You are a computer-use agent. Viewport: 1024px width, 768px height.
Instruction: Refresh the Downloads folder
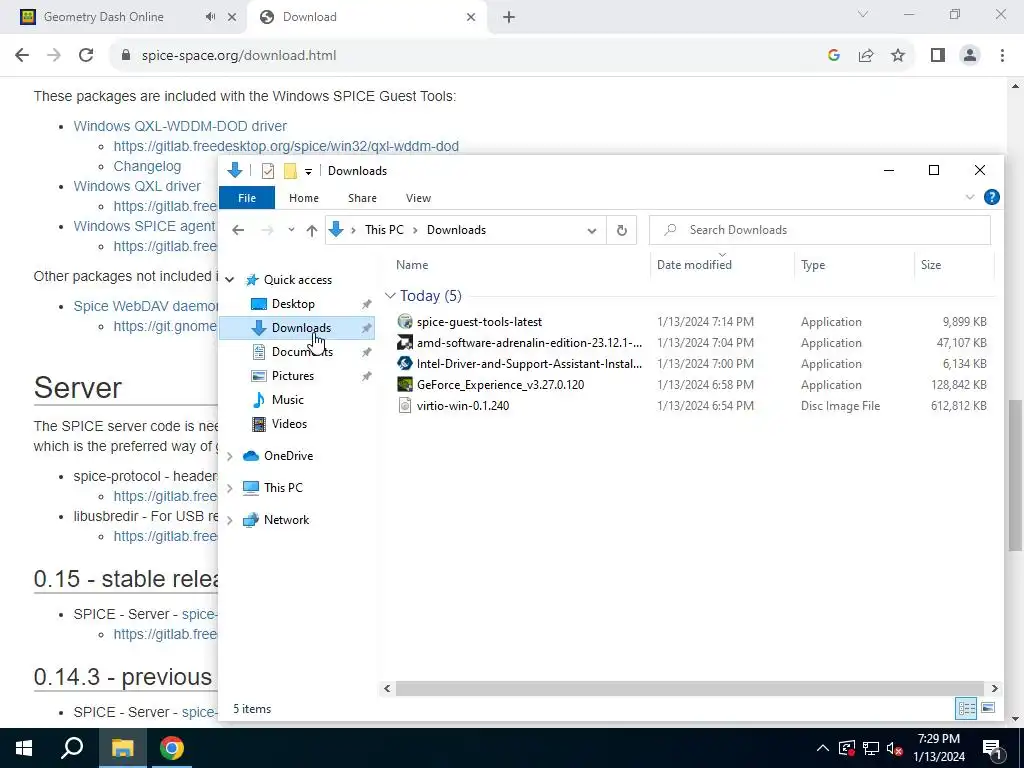[622, 230]
